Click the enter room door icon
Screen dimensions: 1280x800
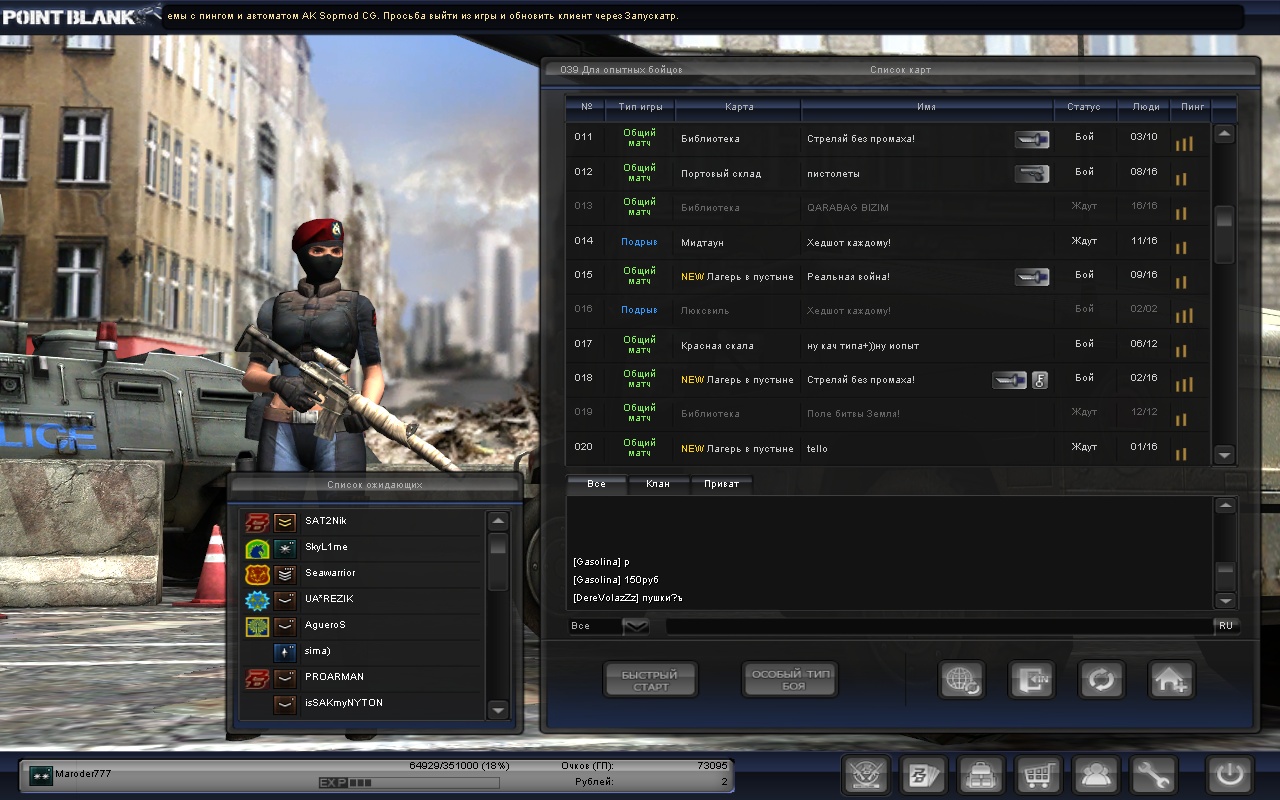[1032, 680]
